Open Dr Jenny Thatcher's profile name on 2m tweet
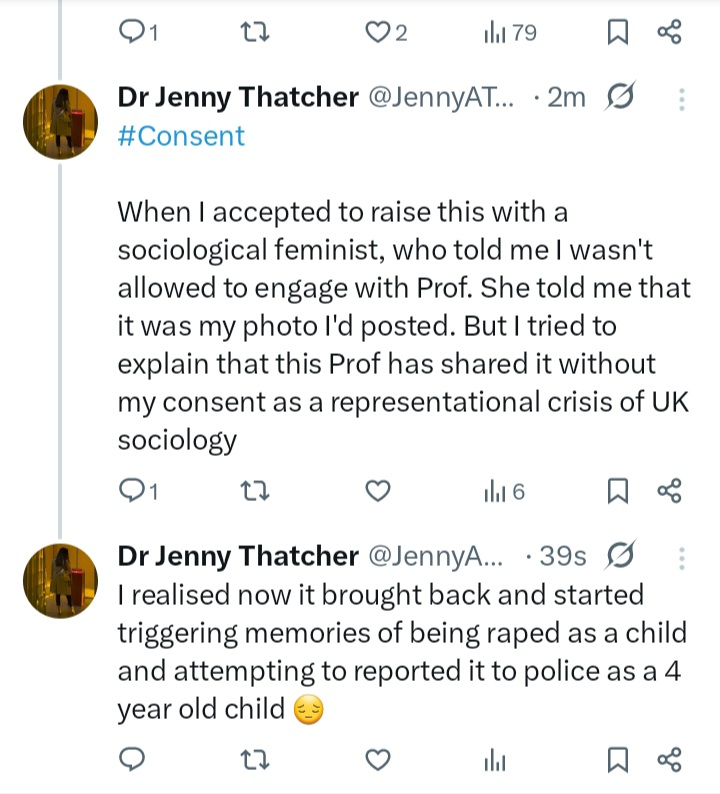Image resolution: width=720 pixels, height=794 pixels. [238, 98]
